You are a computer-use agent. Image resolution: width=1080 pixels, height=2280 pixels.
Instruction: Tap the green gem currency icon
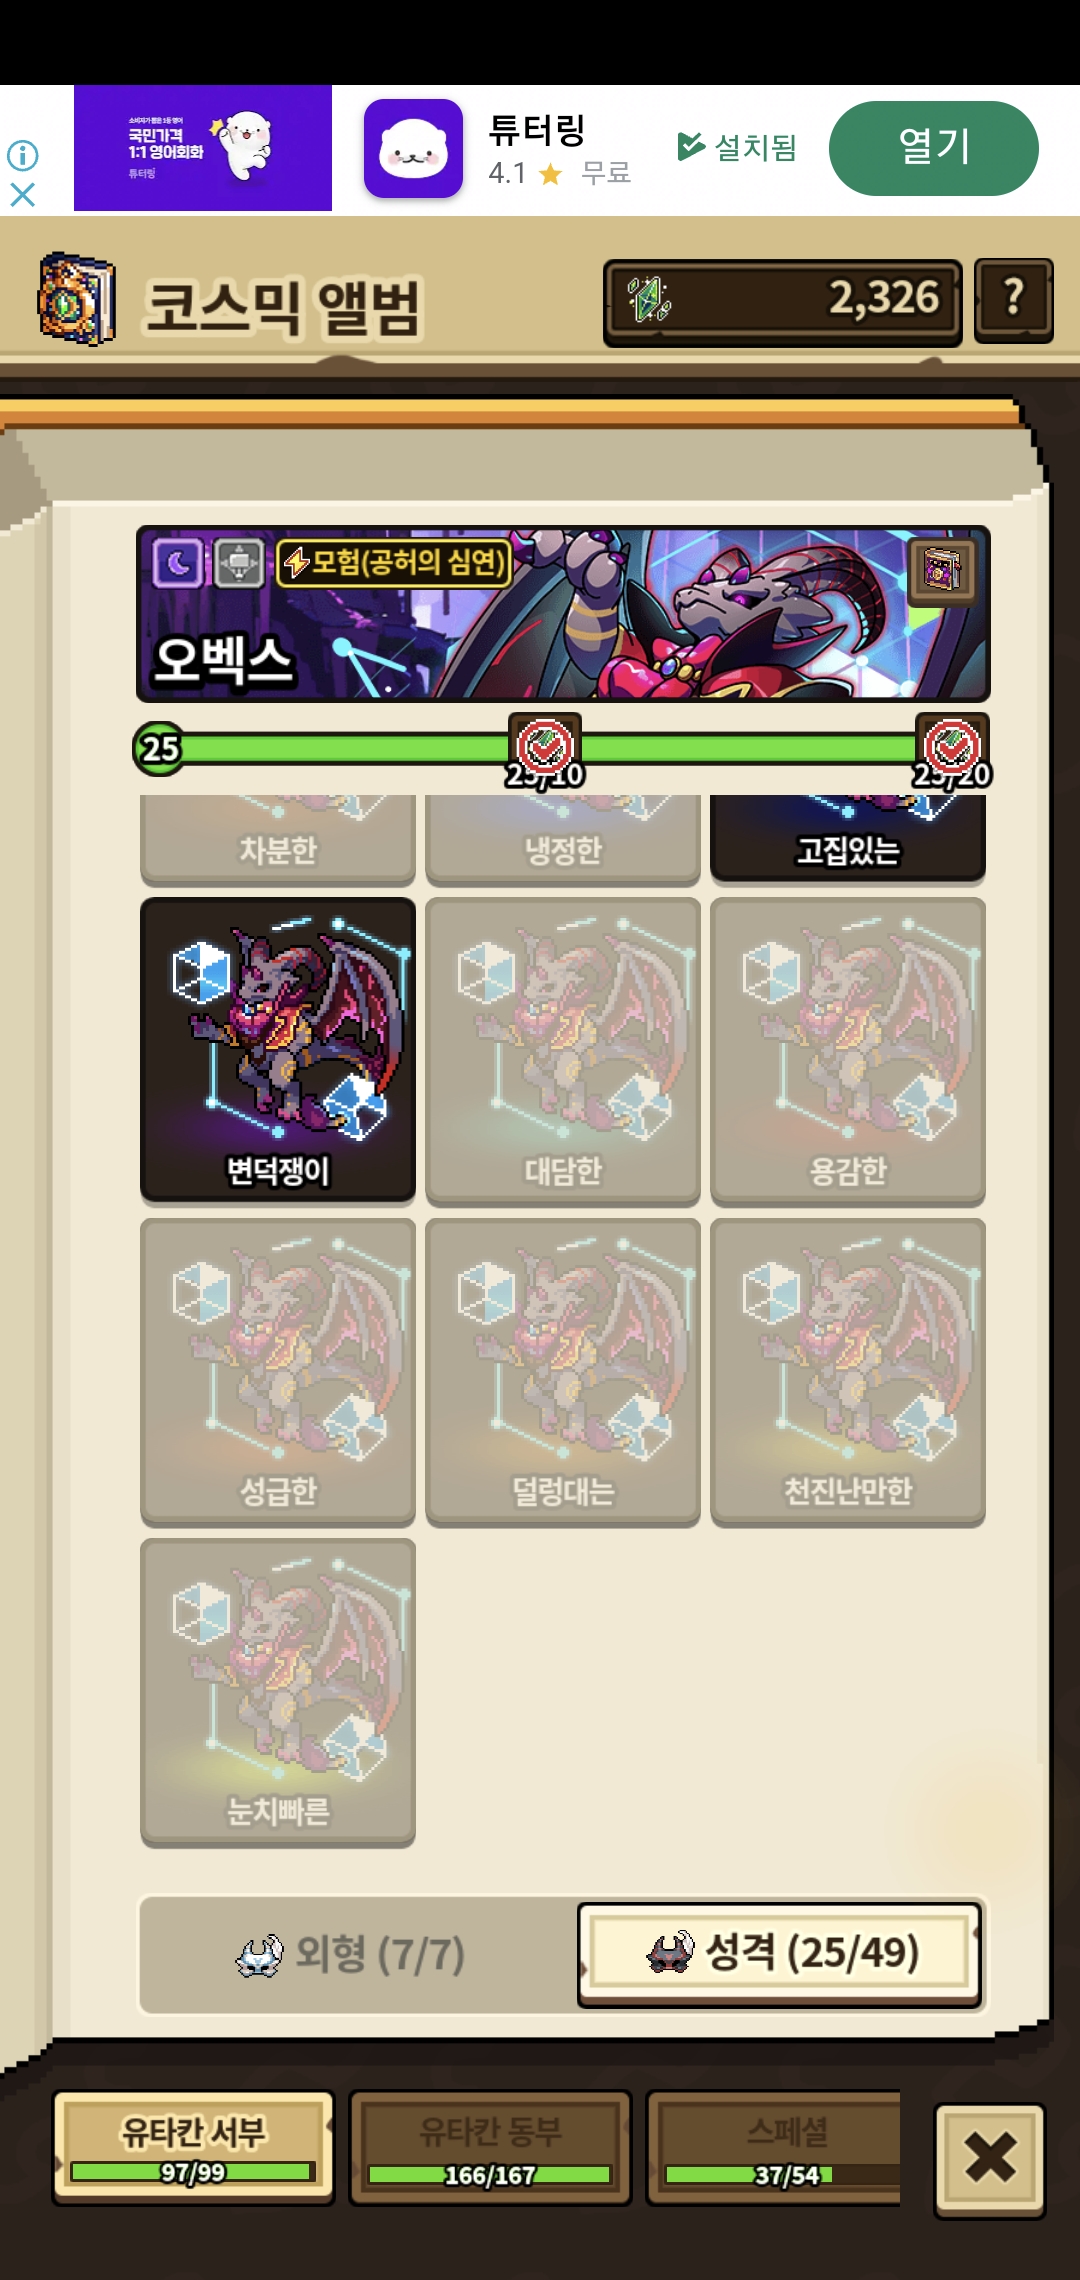(x=648, y=300)
